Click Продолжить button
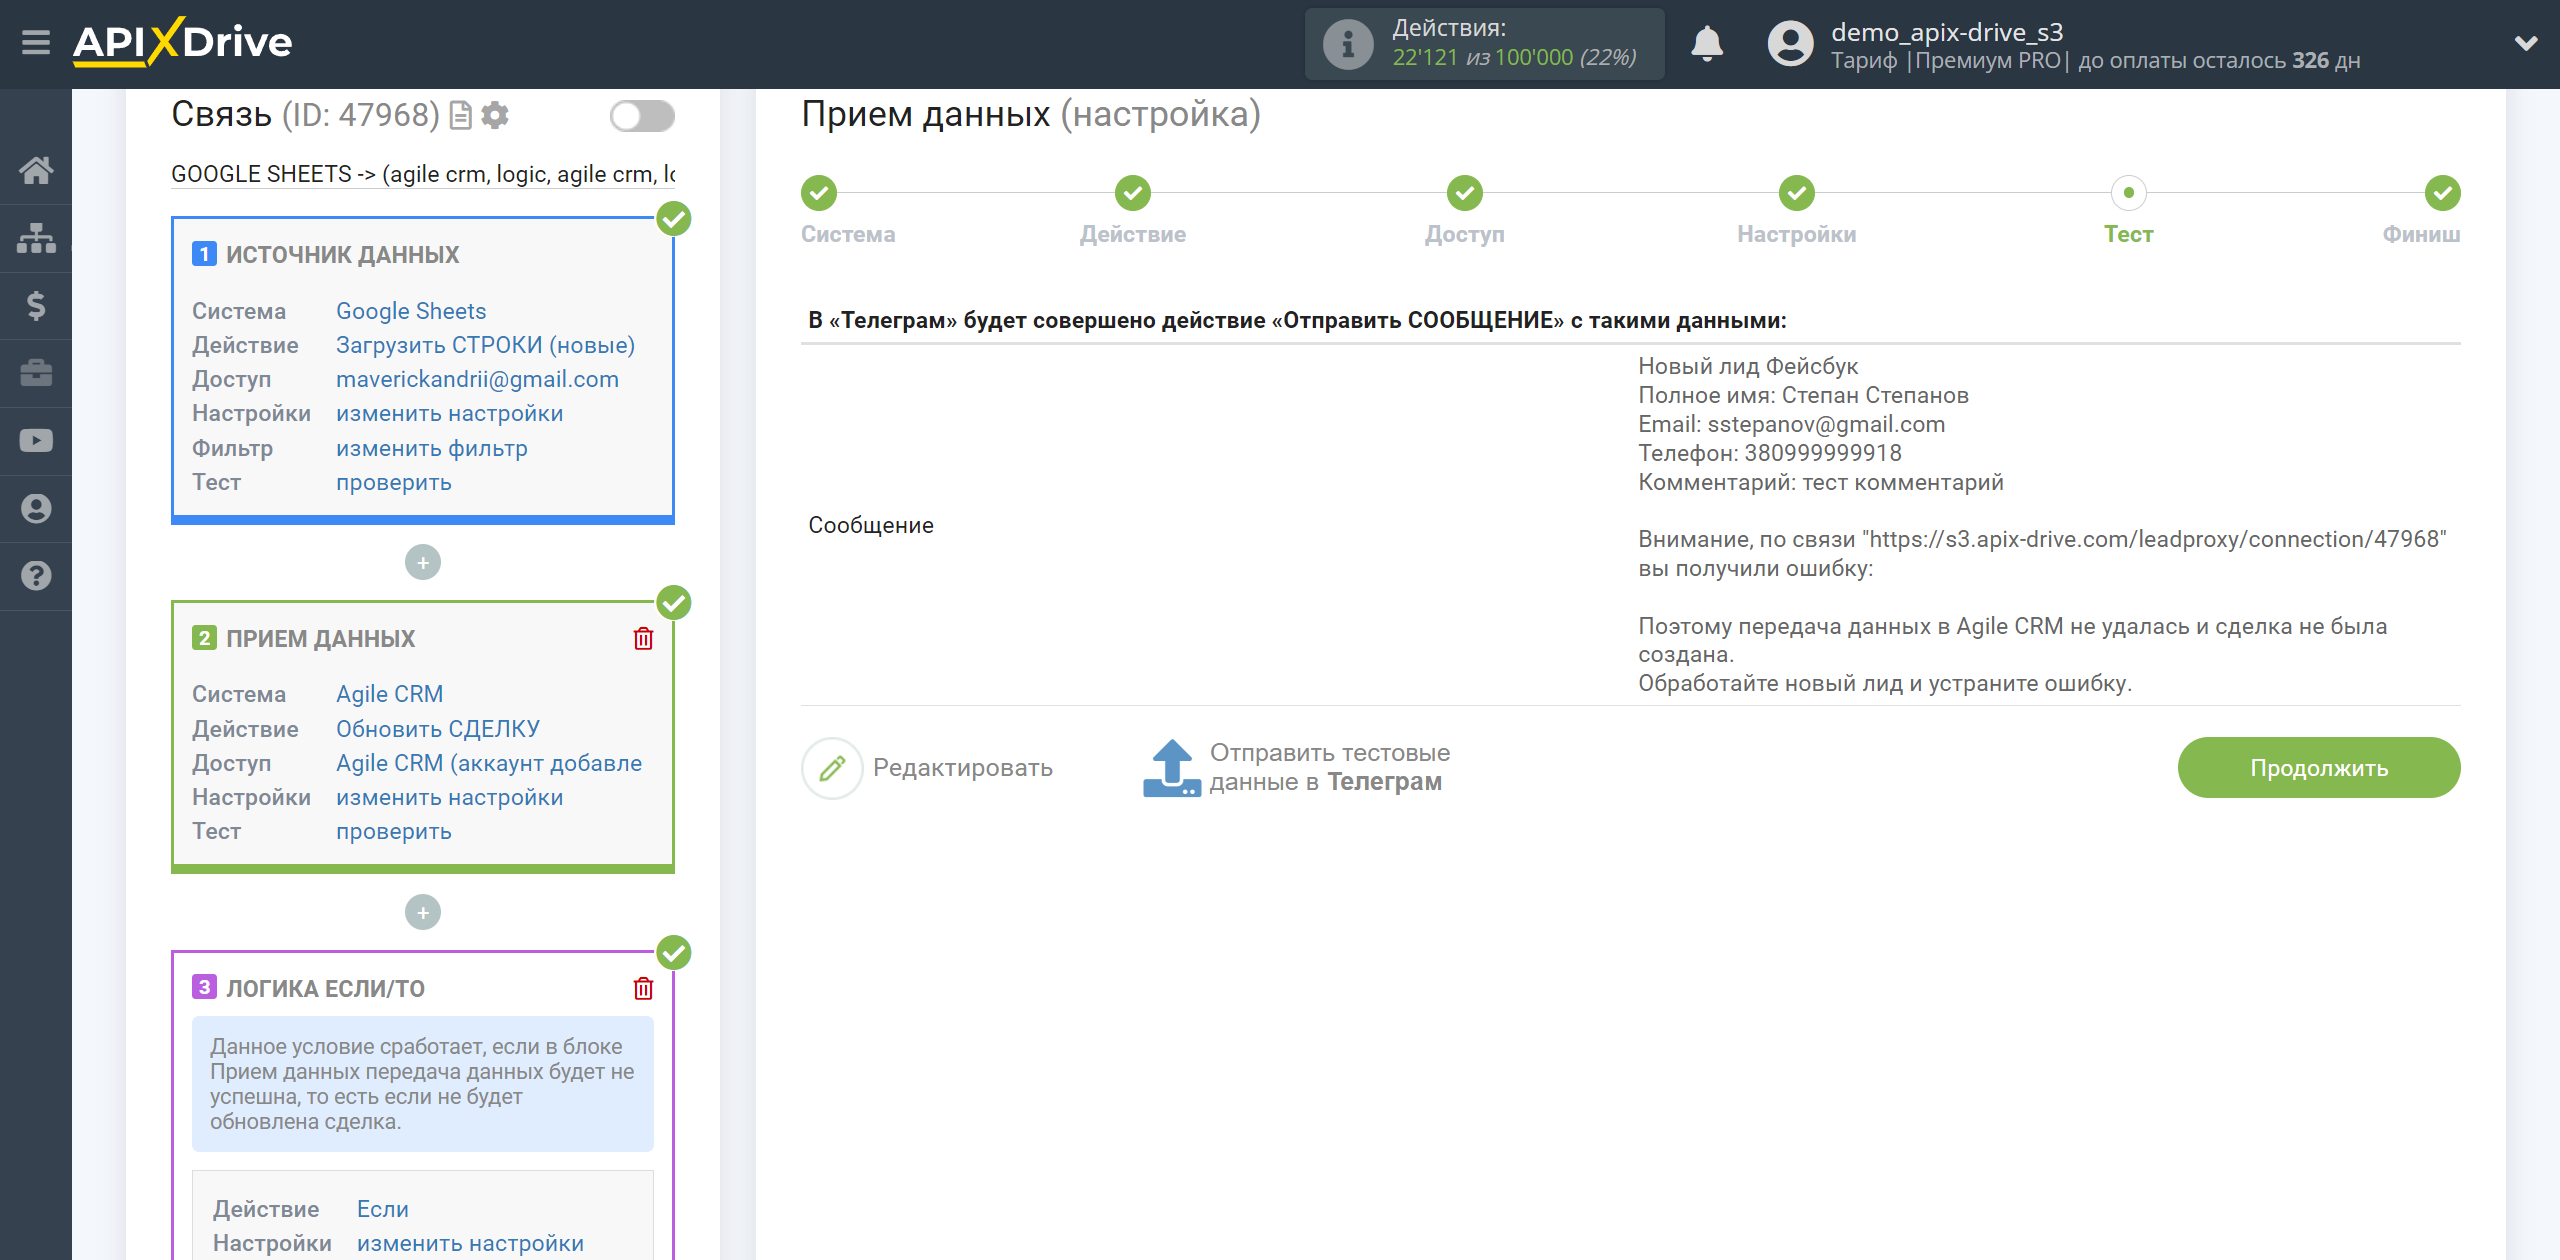Viewport: 2560px width, 1260px height. [2319, 768]
